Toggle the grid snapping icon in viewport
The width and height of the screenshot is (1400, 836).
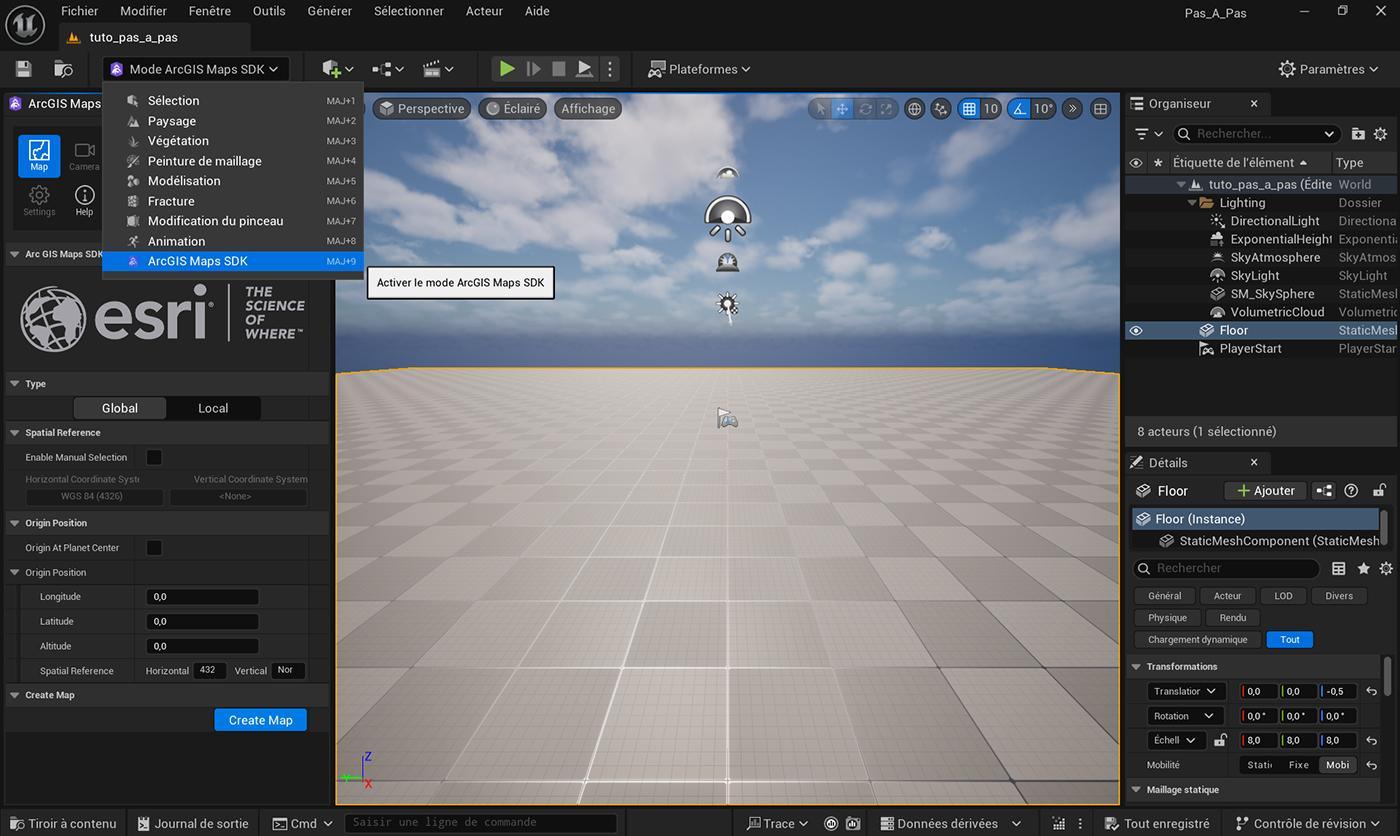pos(968,109)
